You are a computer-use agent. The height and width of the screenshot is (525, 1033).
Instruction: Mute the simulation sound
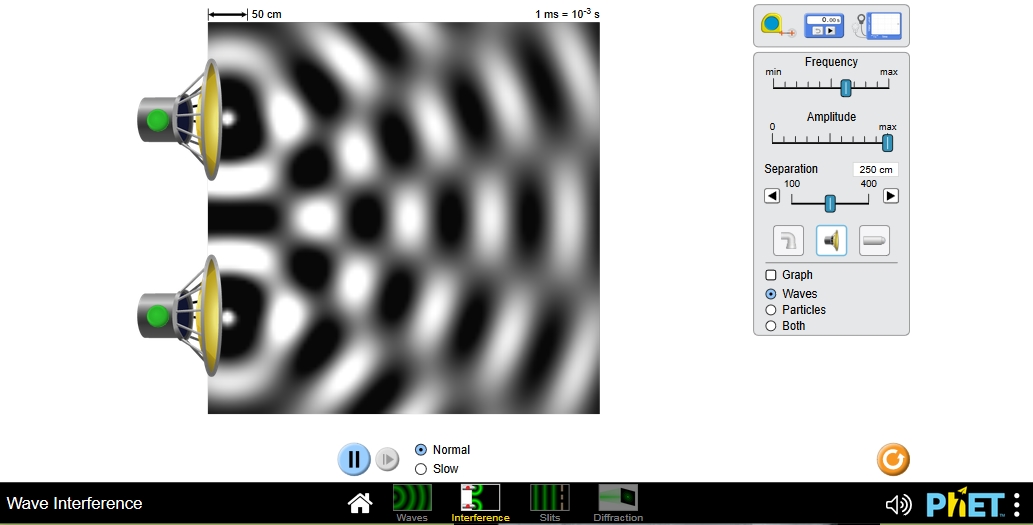899,505
